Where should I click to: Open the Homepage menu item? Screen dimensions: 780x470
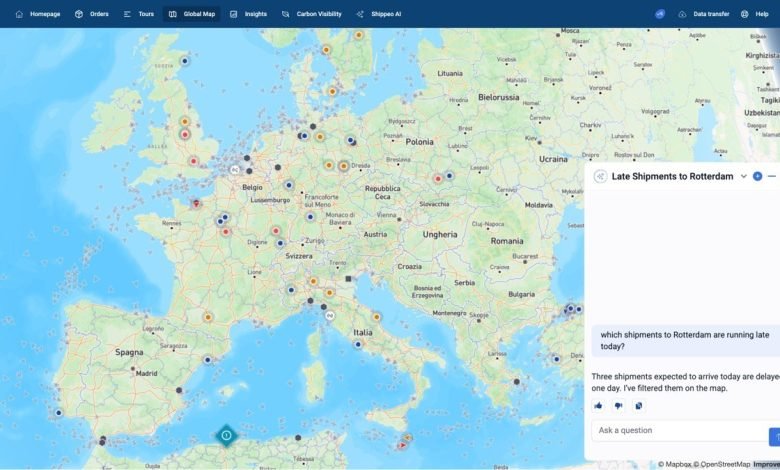tap(37, 14)
